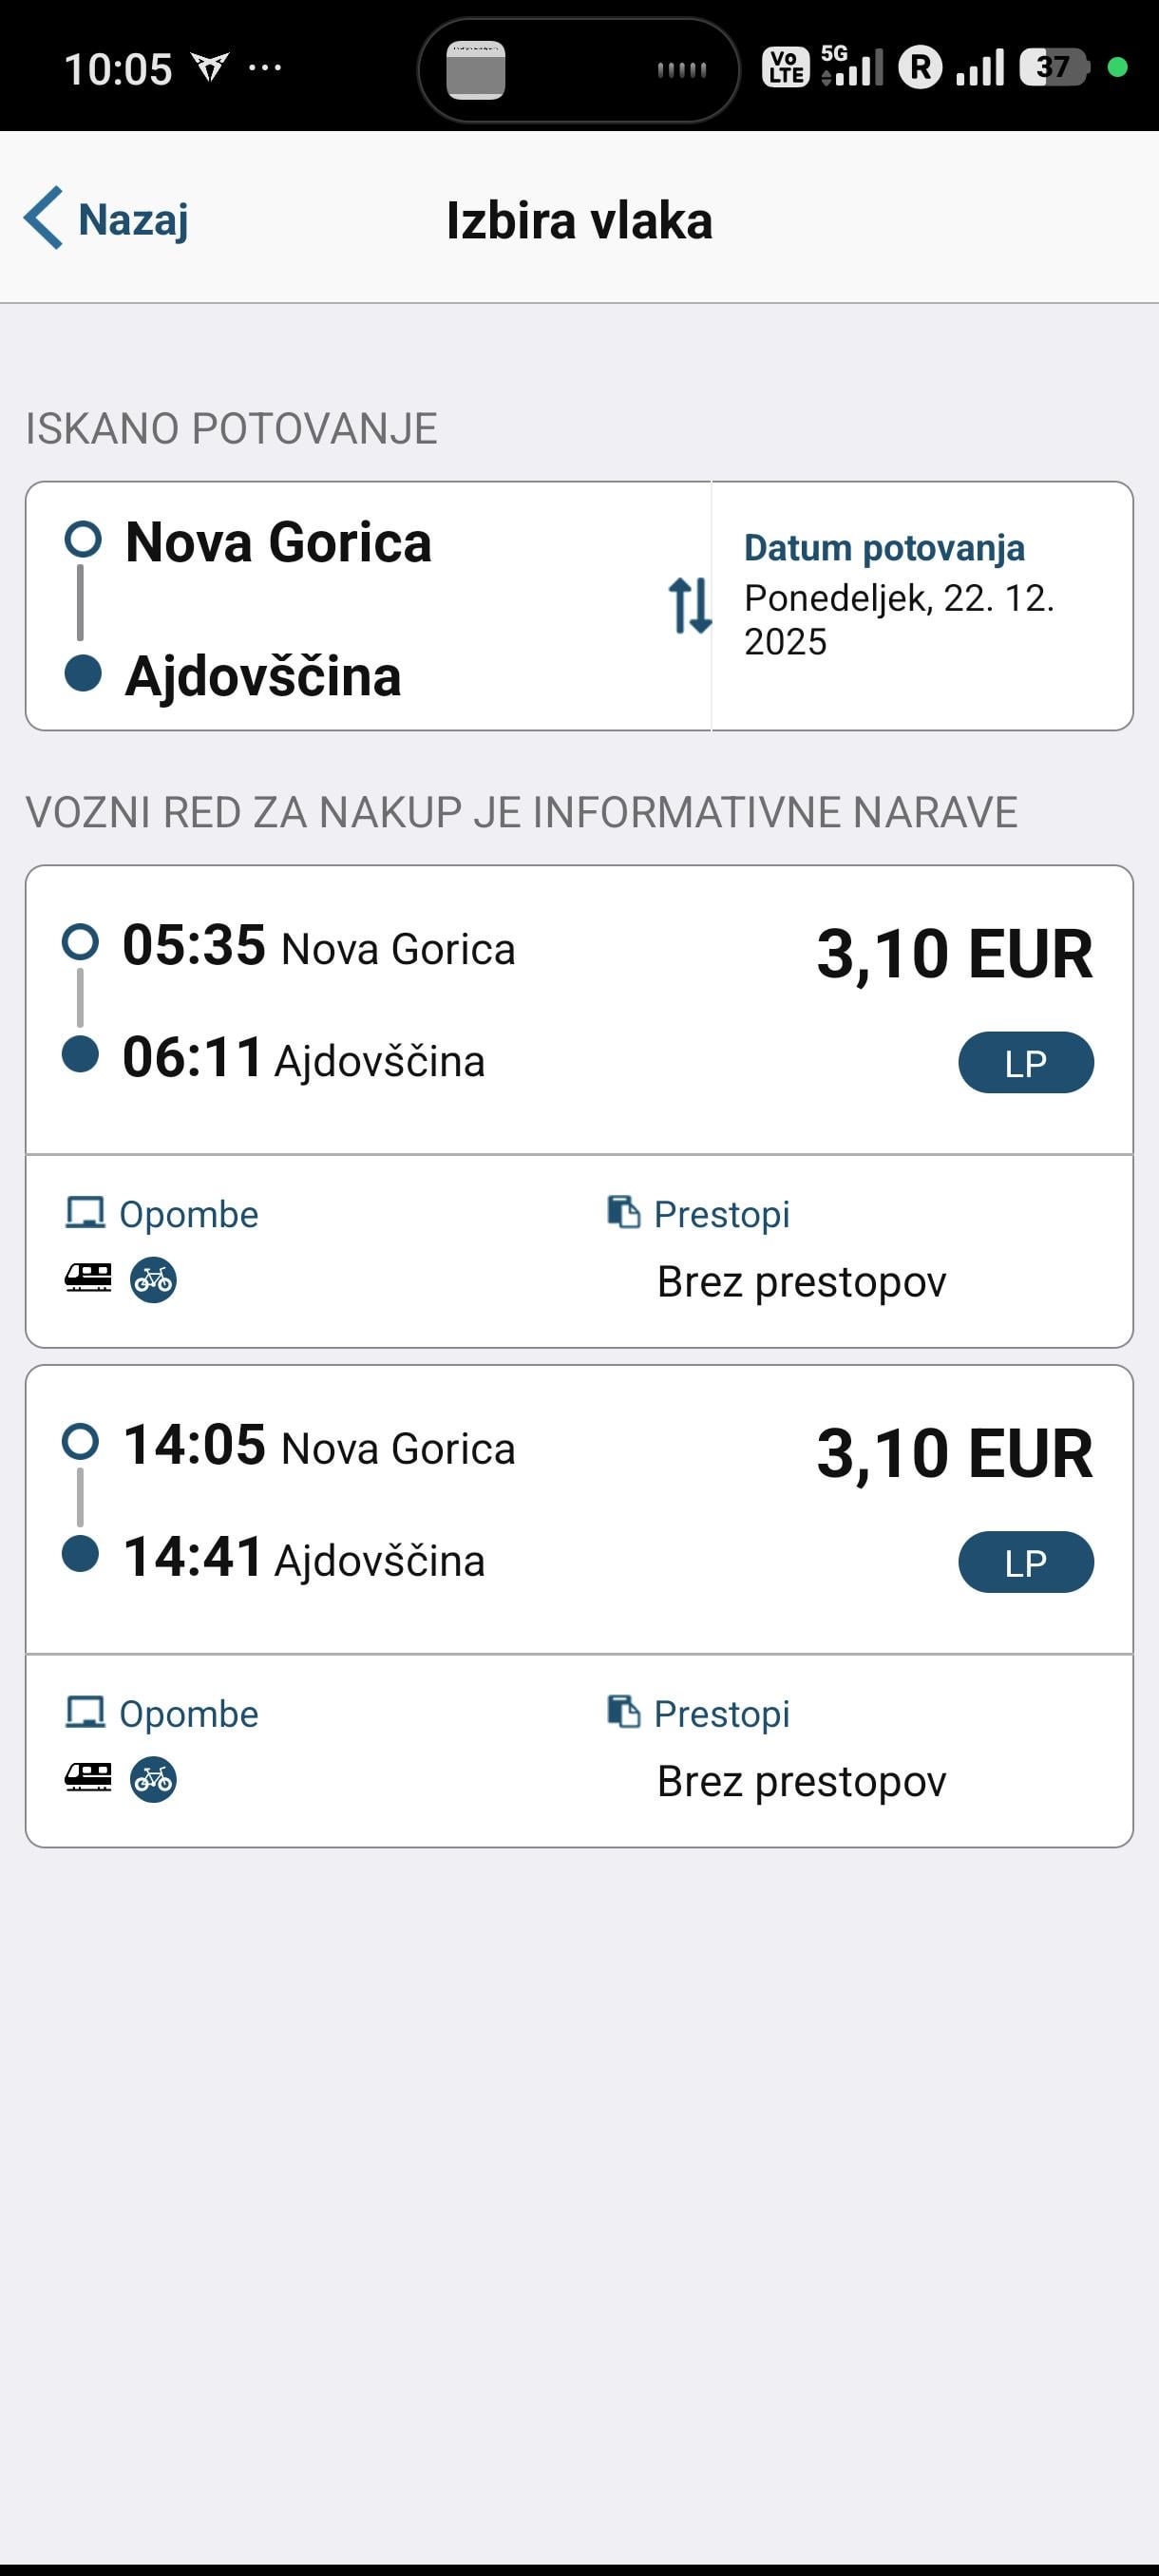Screen dimensions: 1159x2576
Task: Select LP badge on 14:05 train
Action: pos(1026,1562)
